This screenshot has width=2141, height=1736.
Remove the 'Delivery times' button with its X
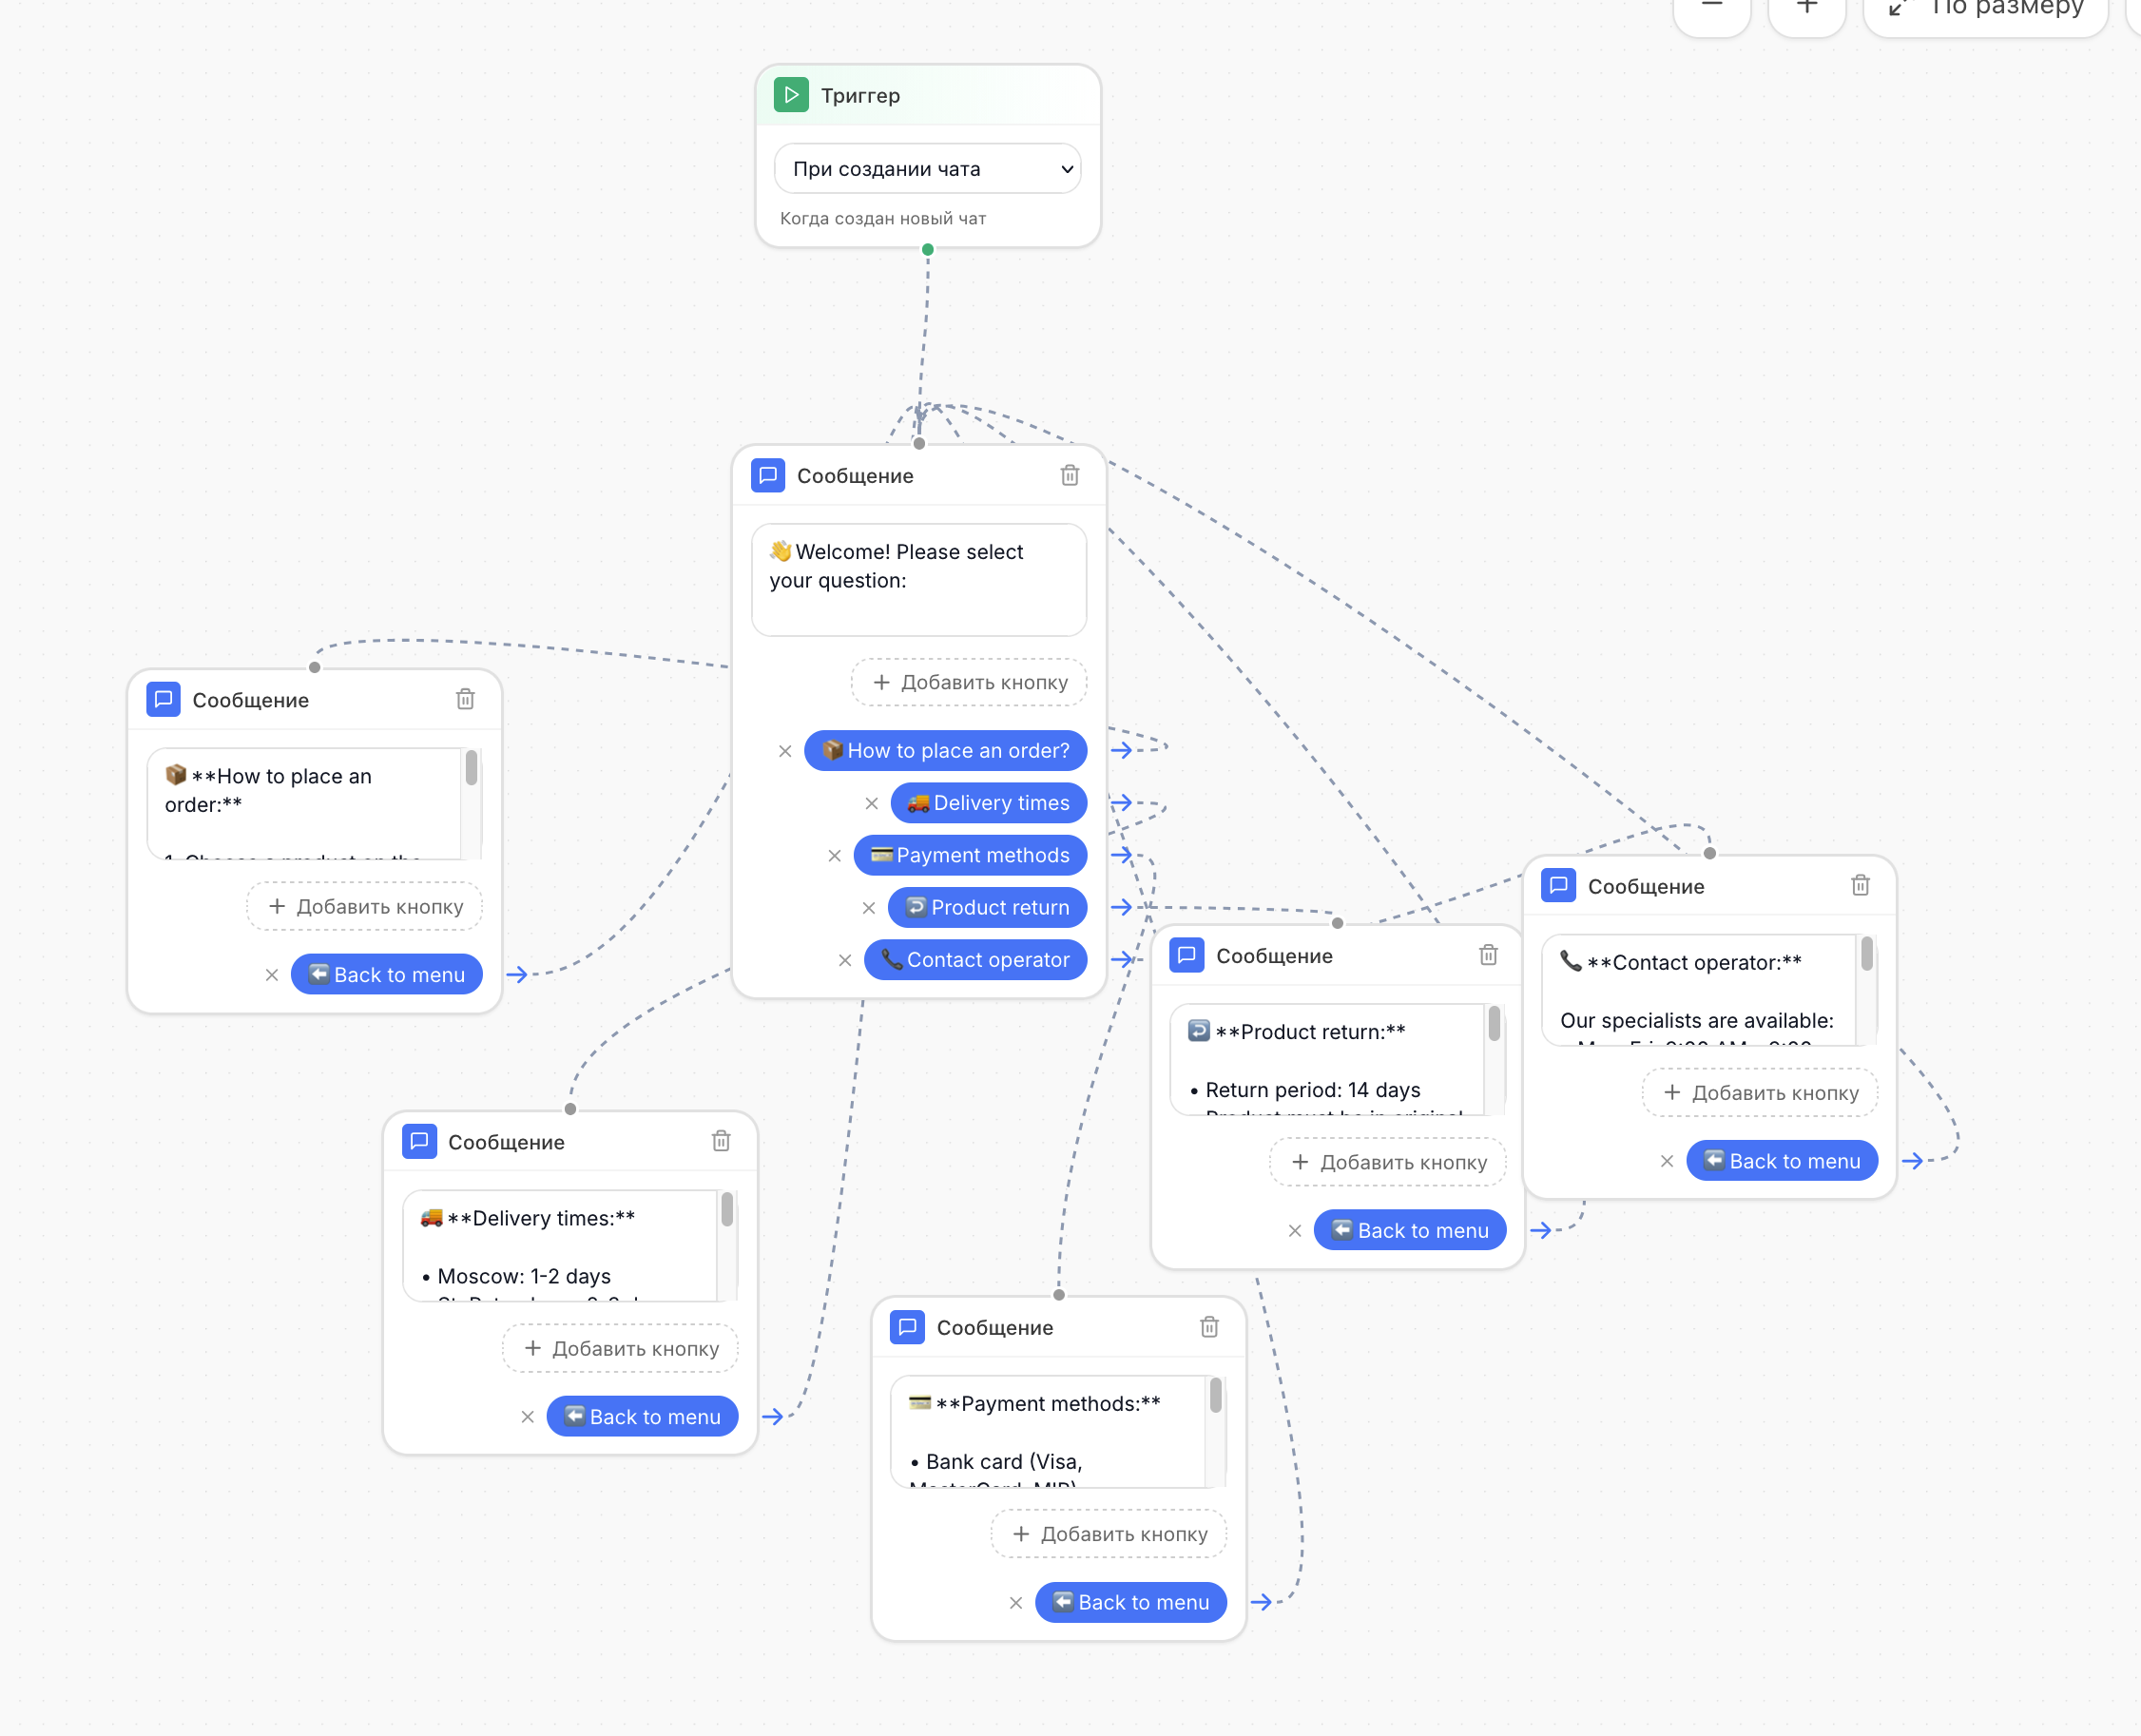click(x=871, y=803)
